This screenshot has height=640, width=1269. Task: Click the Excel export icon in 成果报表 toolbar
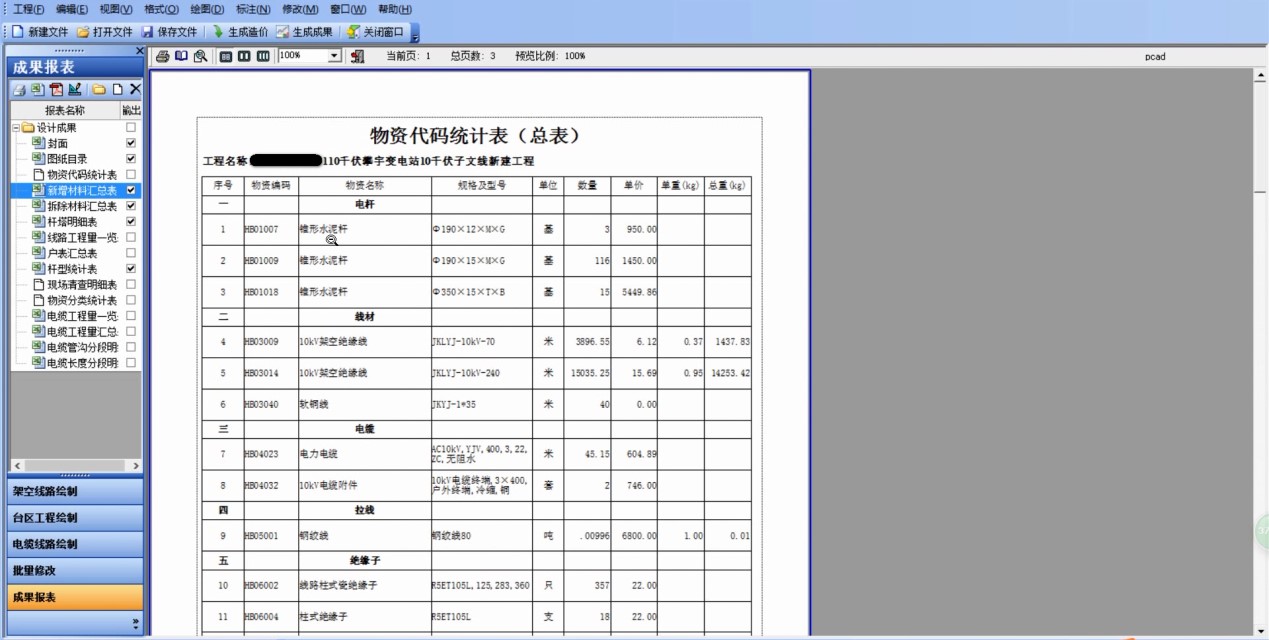[37, 90]
